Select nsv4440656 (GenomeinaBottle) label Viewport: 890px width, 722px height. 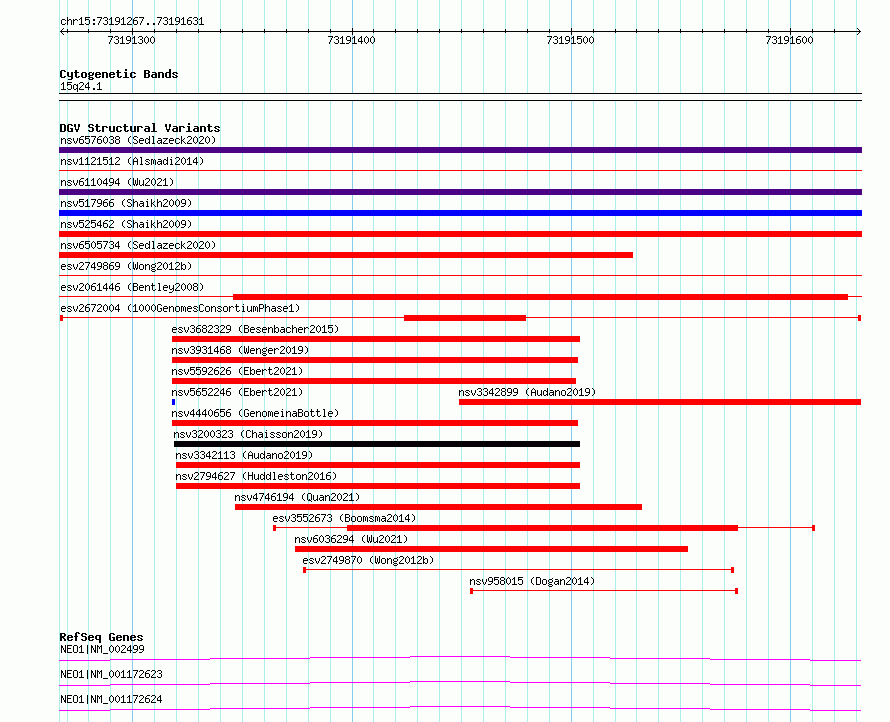coord(255,413)
